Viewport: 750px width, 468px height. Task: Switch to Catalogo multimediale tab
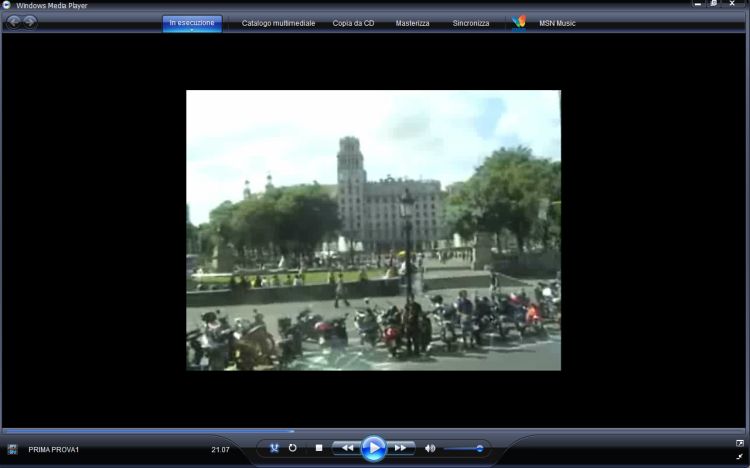coord(279,23)
